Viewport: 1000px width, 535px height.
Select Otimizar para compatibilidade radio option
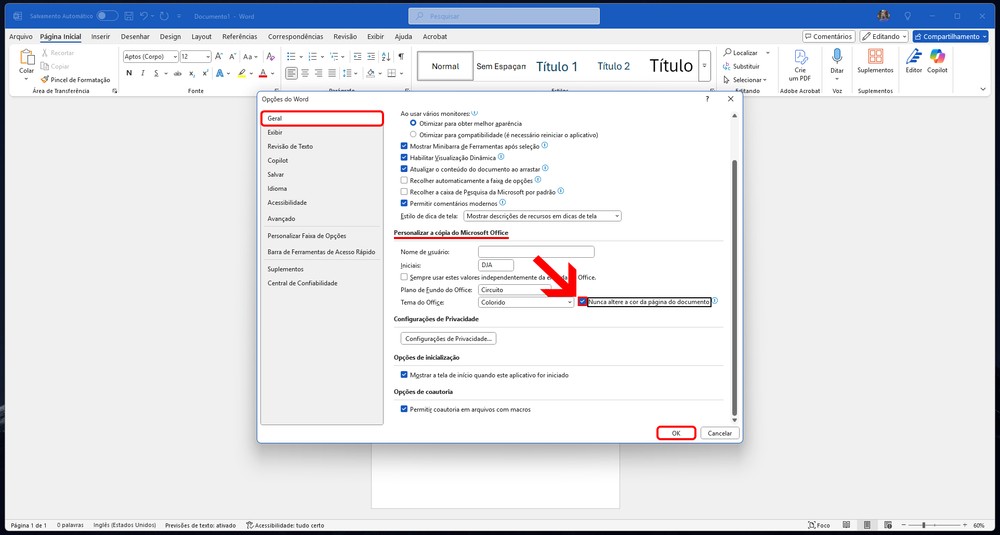413,134
